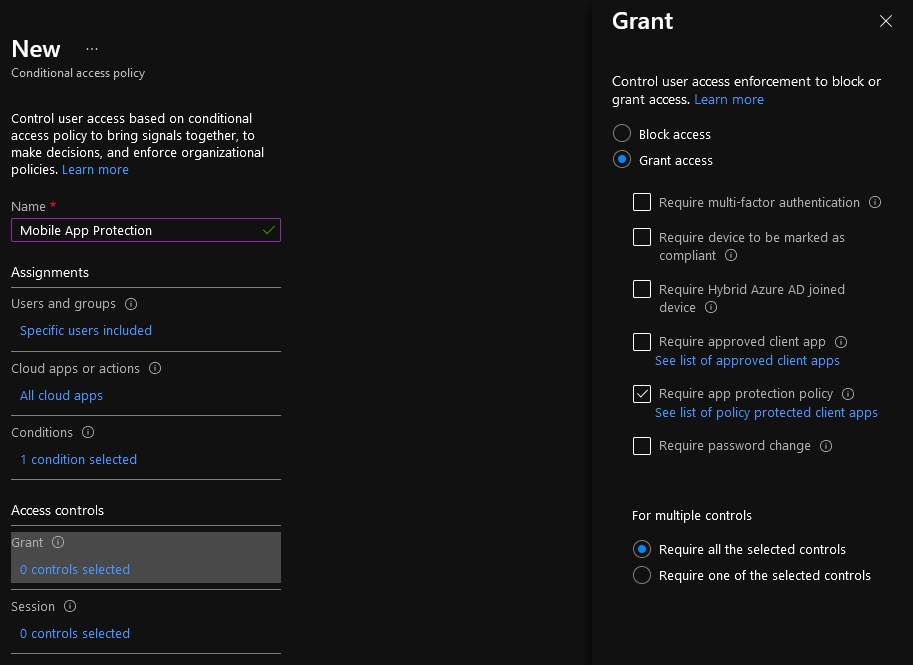Enable Require multi-factor authentication checkbox
Image resolution: width=913 pixels, height=665 pixels.
point(642,202)
